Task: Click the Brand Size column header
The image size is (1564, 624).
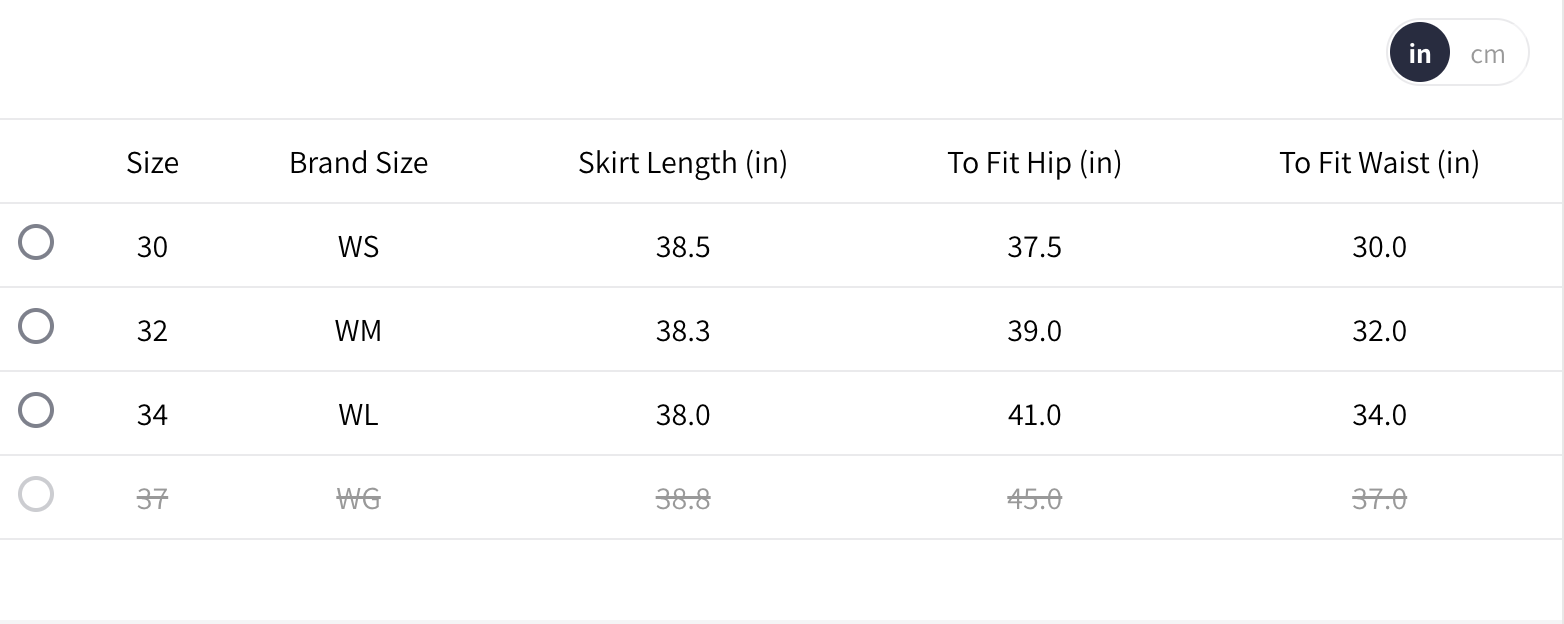Action: click(358, 163)
